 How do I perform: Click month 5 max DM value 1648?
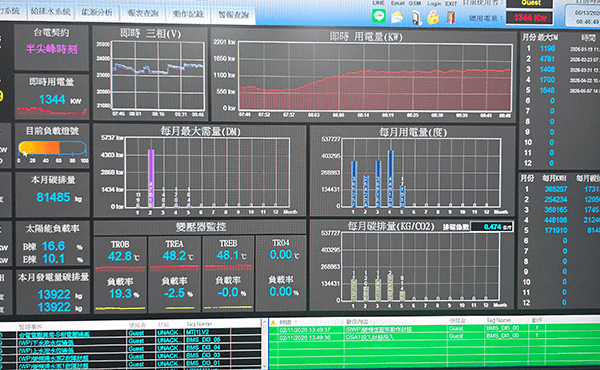547,90
